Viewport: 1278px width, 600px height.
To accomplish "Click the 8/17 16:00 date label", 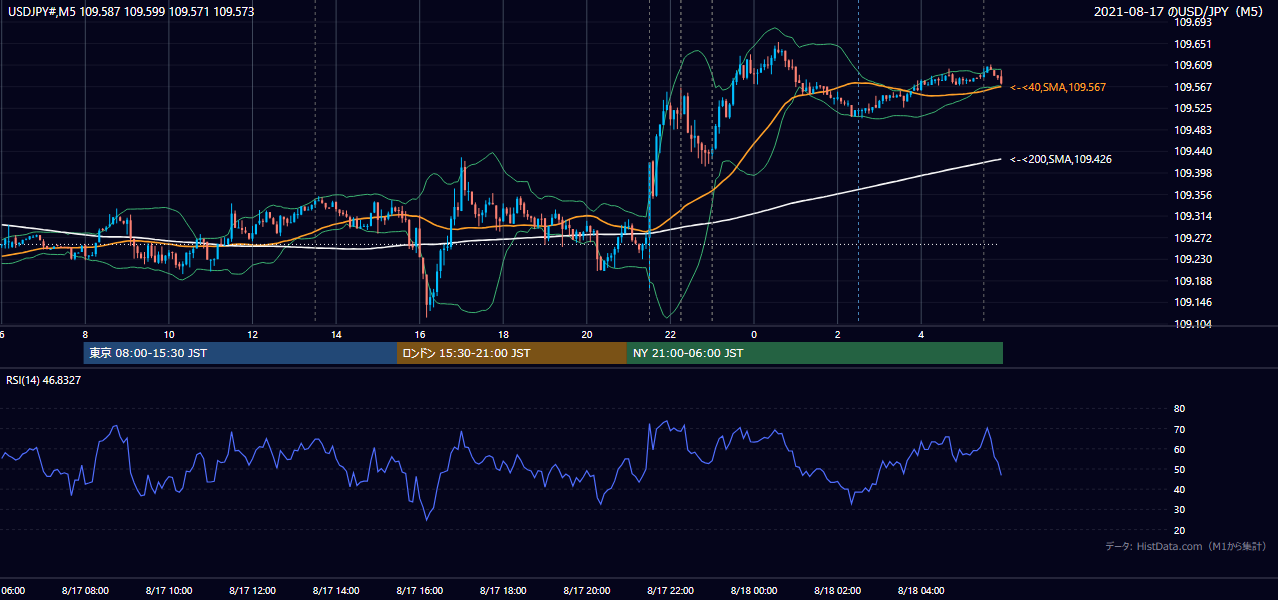I will 420,591.
